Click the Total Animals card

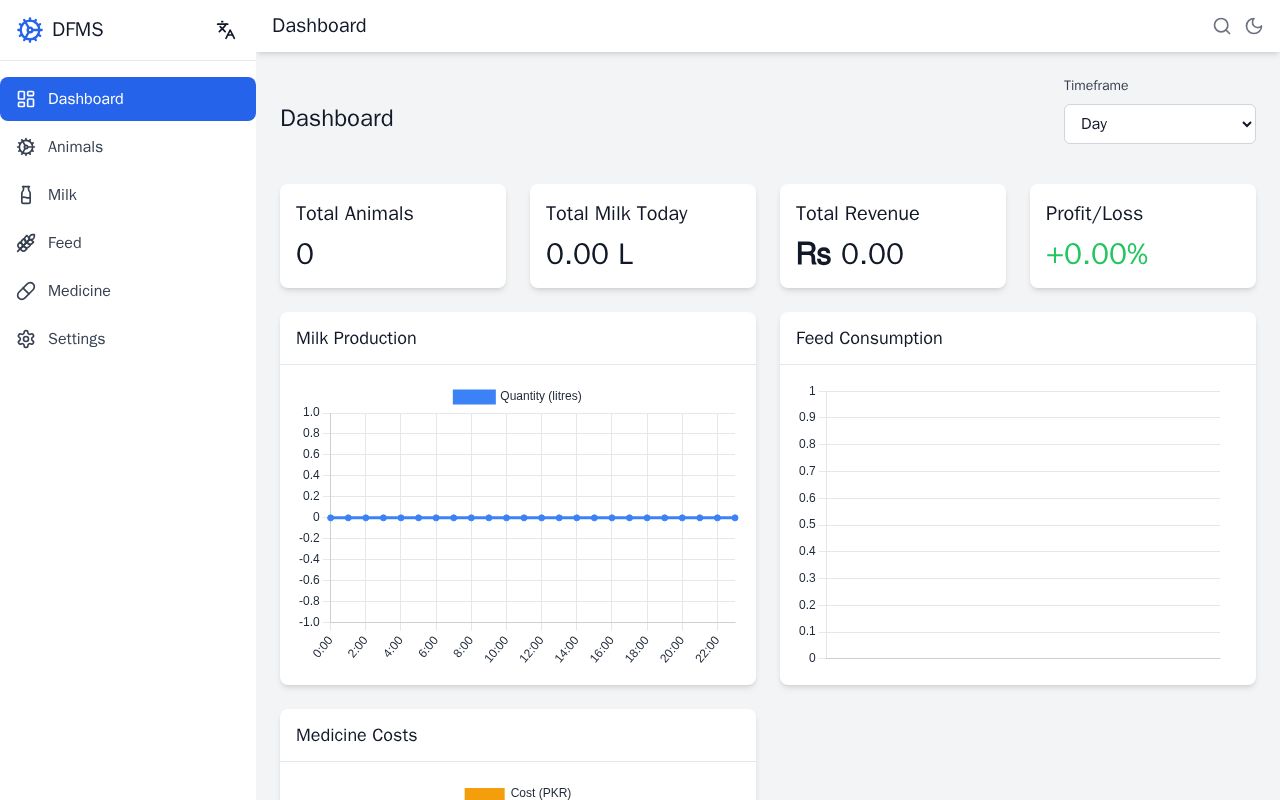coord(393,236)
